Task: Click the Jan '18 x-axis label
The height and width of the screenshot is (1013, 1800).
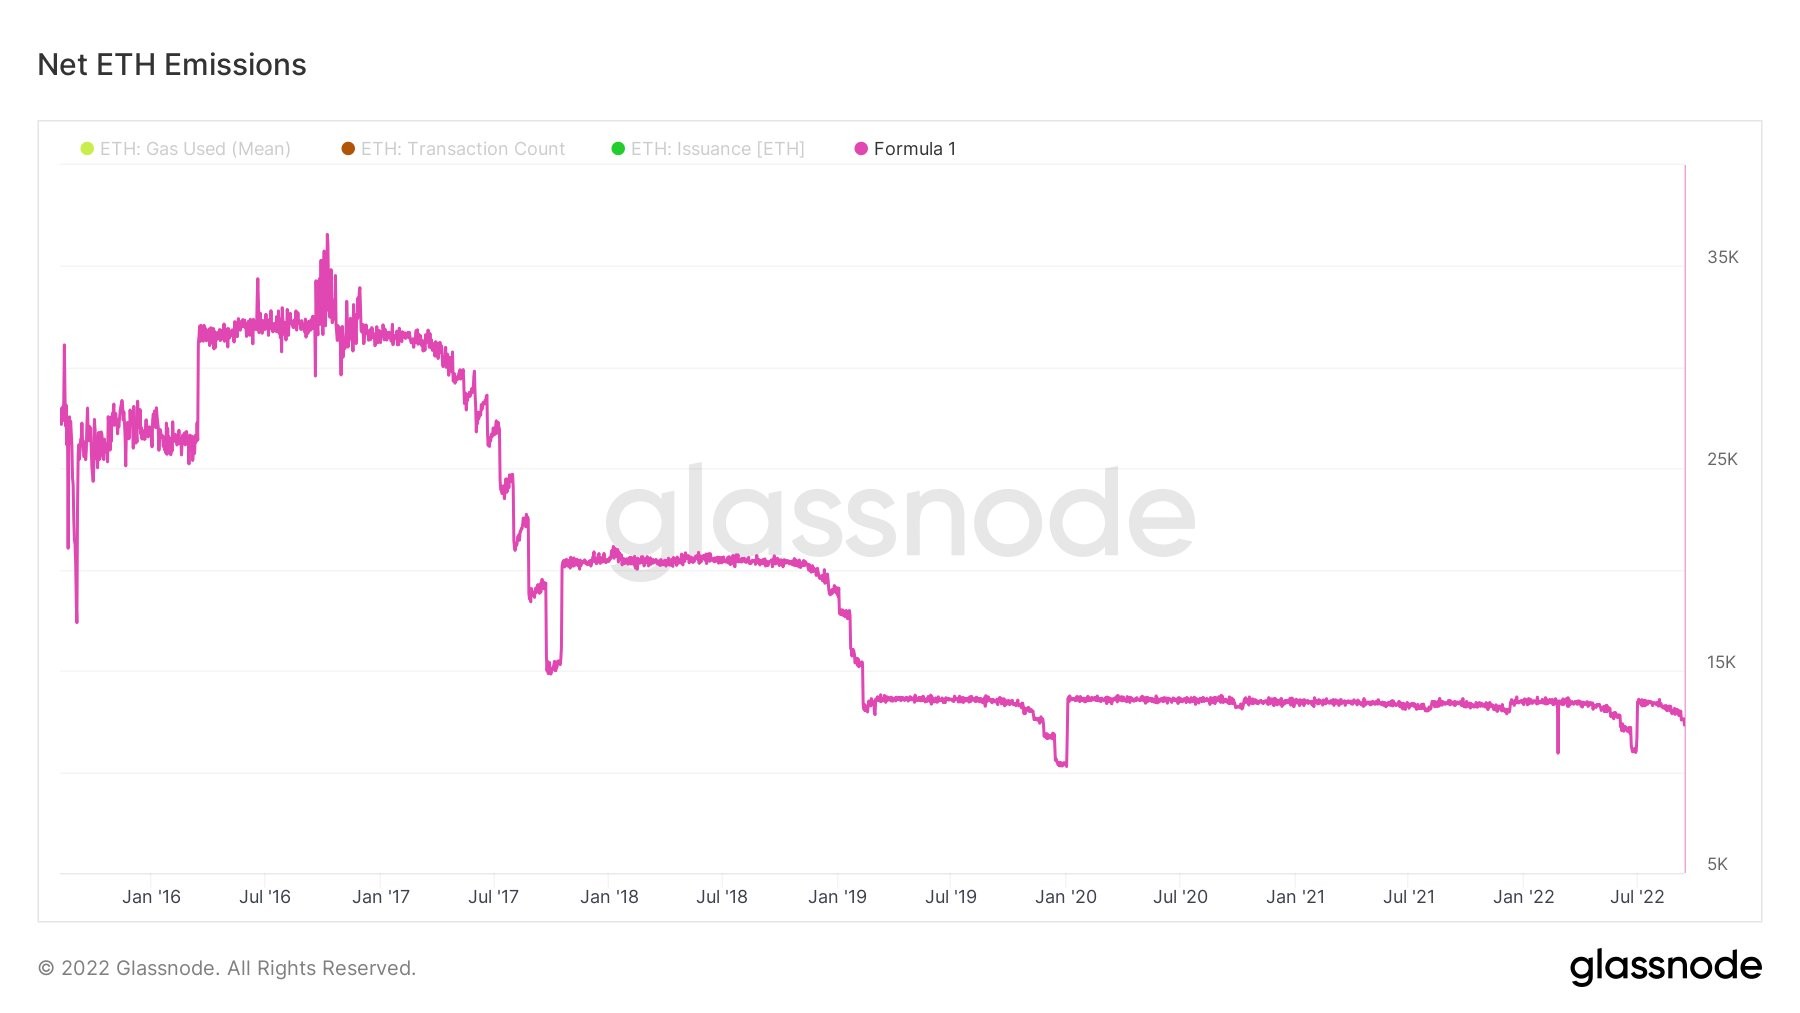Action: pos(609,897)
